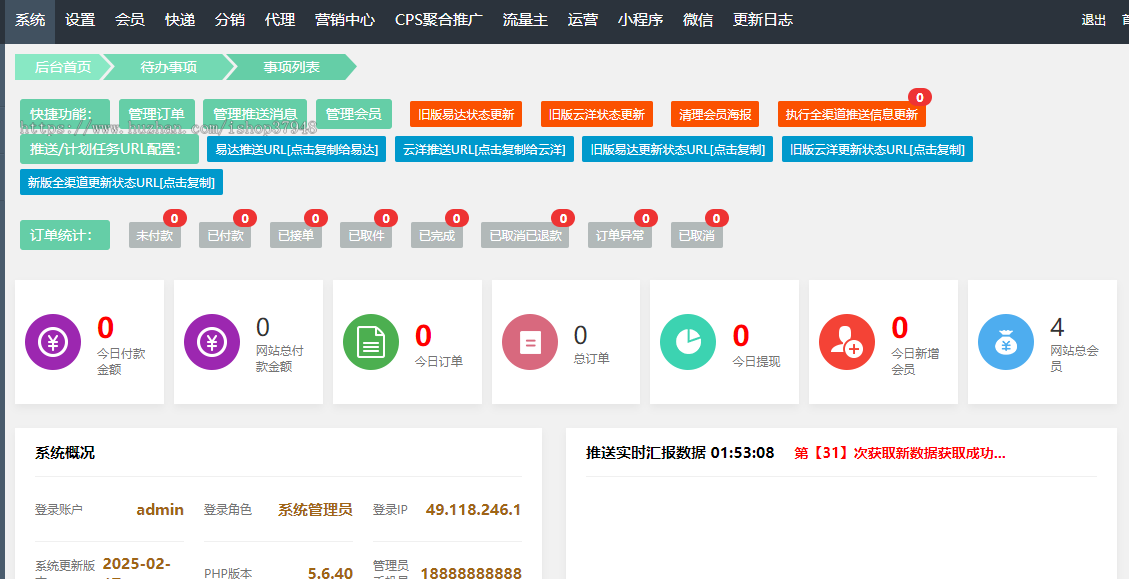Click the red add-member icon for 今日新增会员
This screenshot has width=1129, height=579.
pos(847,342)
